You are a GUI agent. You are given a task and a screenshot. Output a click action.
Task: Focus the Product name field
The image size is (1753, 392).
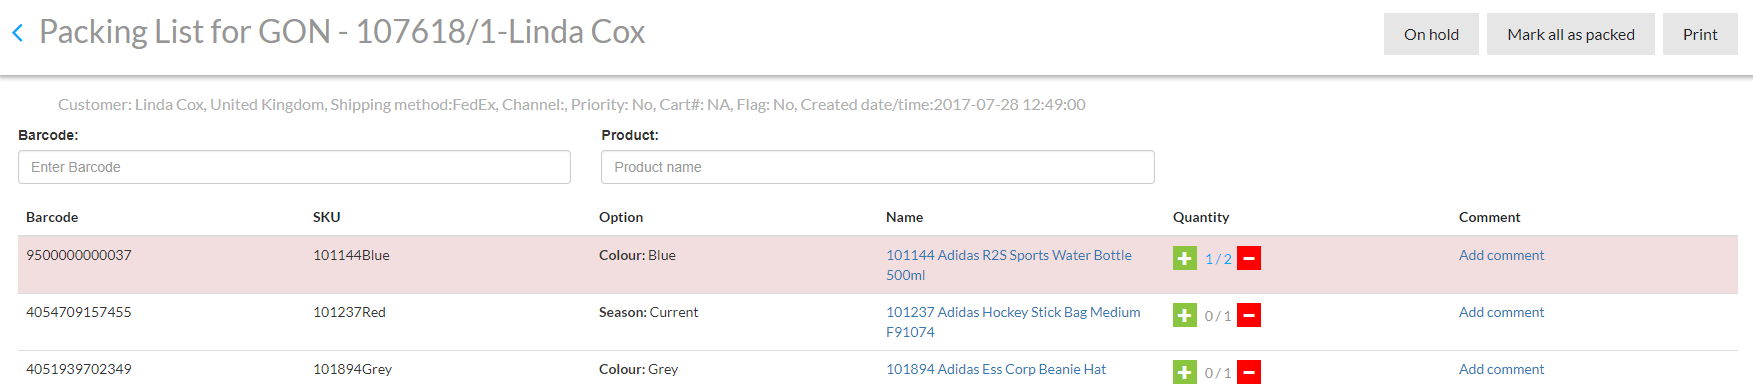click(x=878, y=167)
